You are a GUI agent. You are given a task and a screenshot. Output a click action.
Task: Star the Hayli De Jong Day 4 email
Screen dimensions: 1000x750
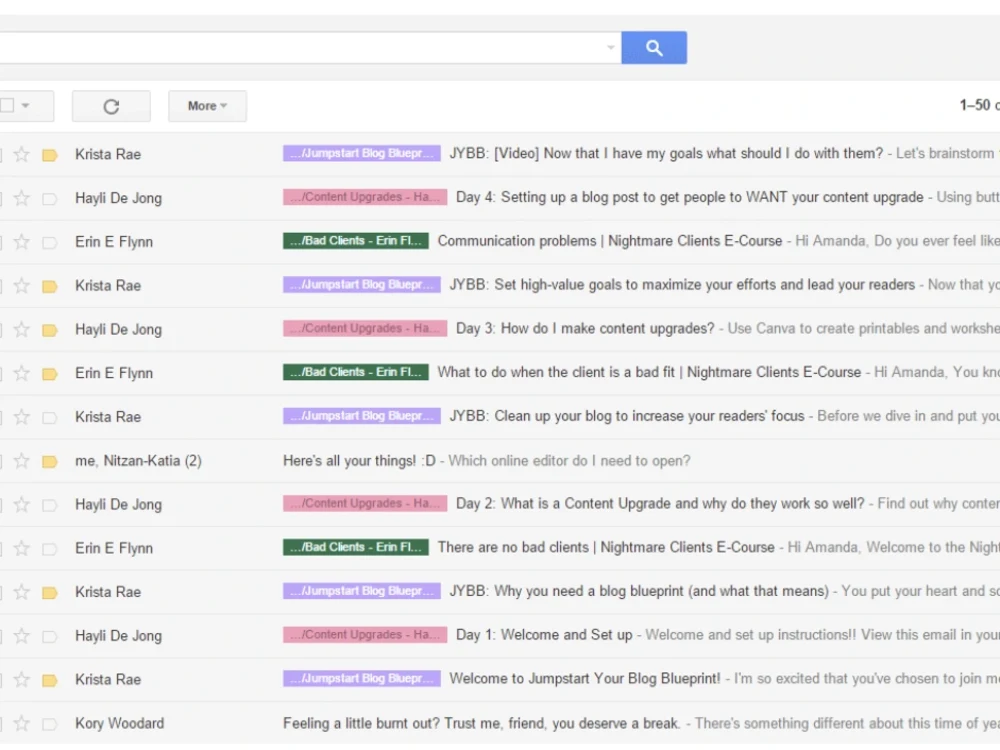pyautogui.click(x=22, y=198)
